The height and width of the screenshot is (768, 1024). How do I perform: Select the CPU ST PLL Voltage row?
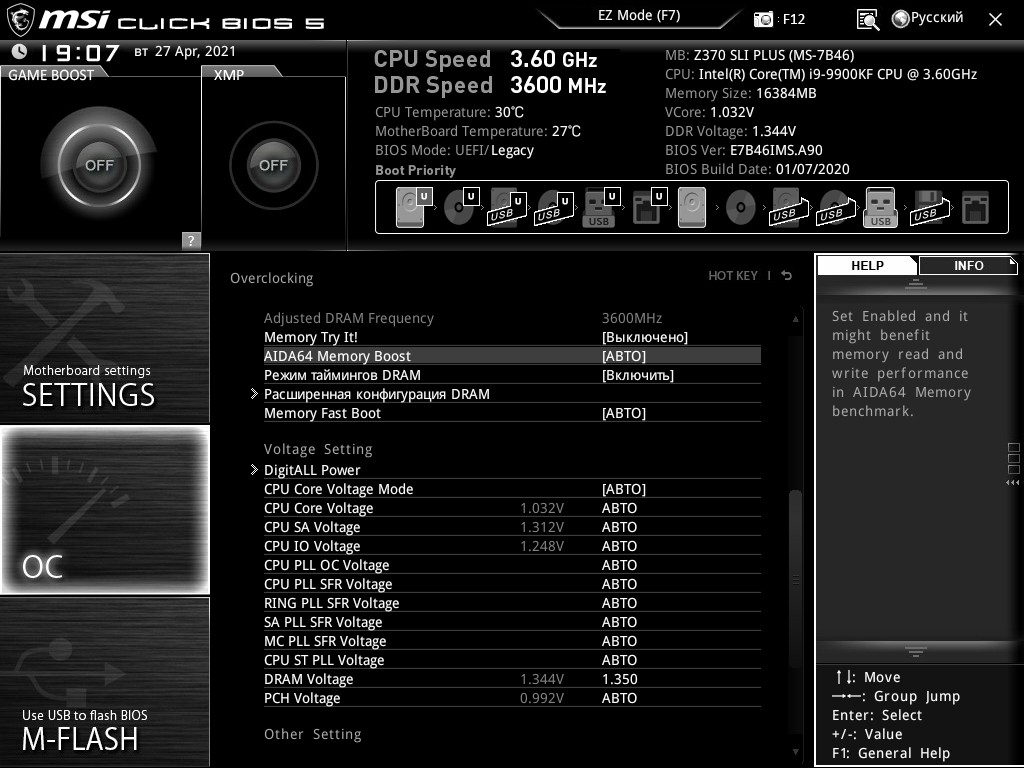point(512,659)
